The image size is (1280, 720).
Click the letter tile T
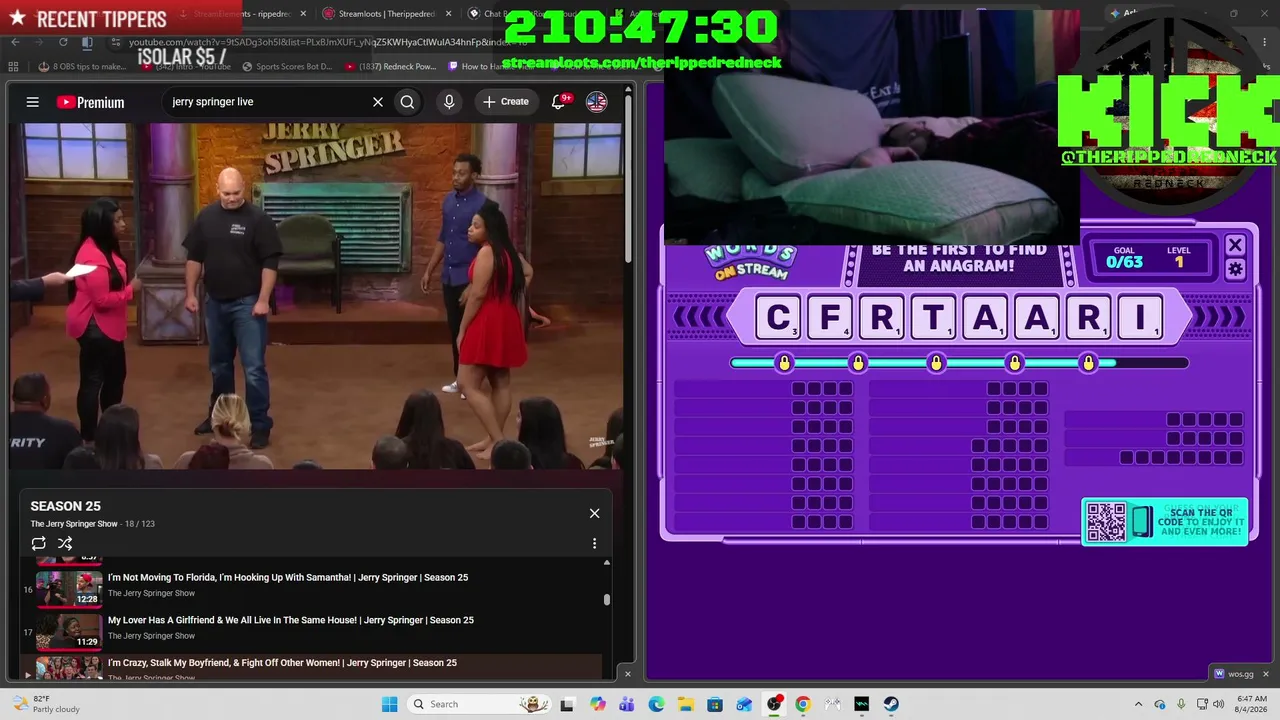pos(933,318)
